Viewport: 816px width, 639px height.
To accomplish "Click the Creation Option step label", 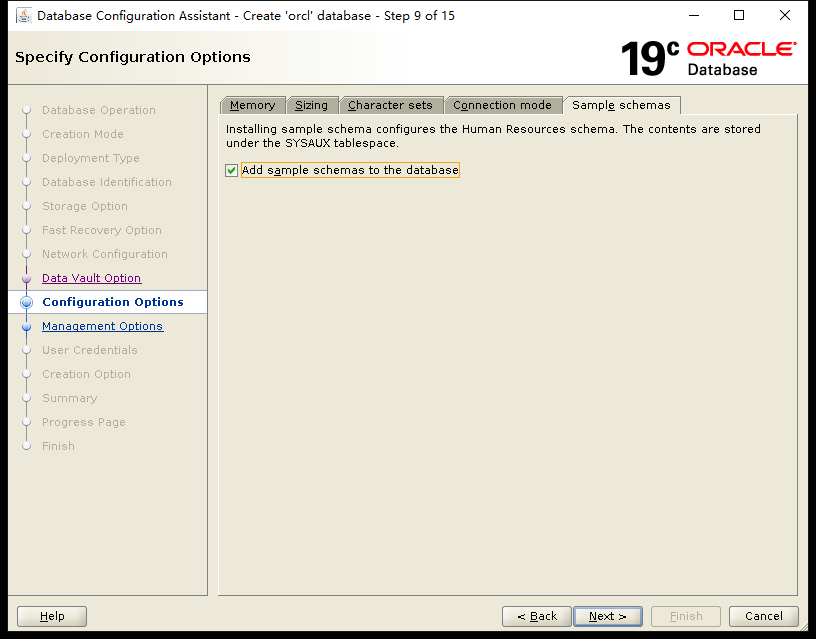I will [x=86, y=374].
